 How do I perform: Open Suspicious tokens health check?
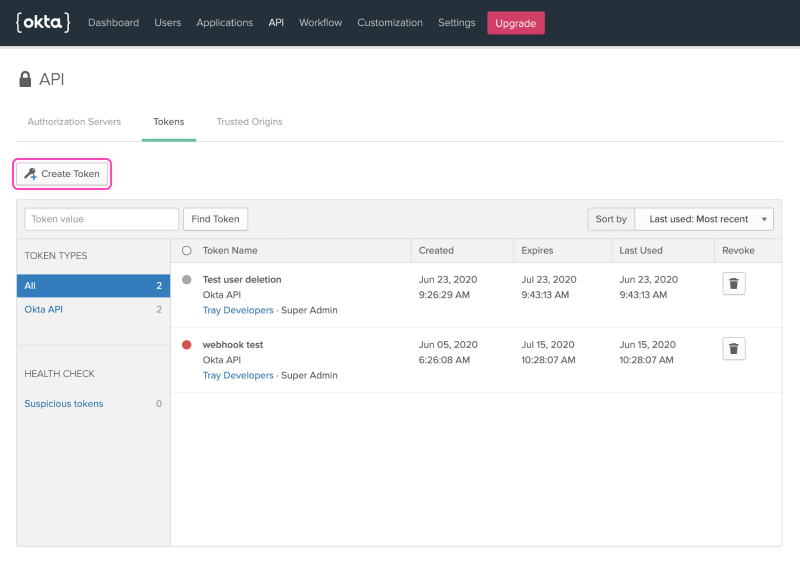(x=64, y=404)
